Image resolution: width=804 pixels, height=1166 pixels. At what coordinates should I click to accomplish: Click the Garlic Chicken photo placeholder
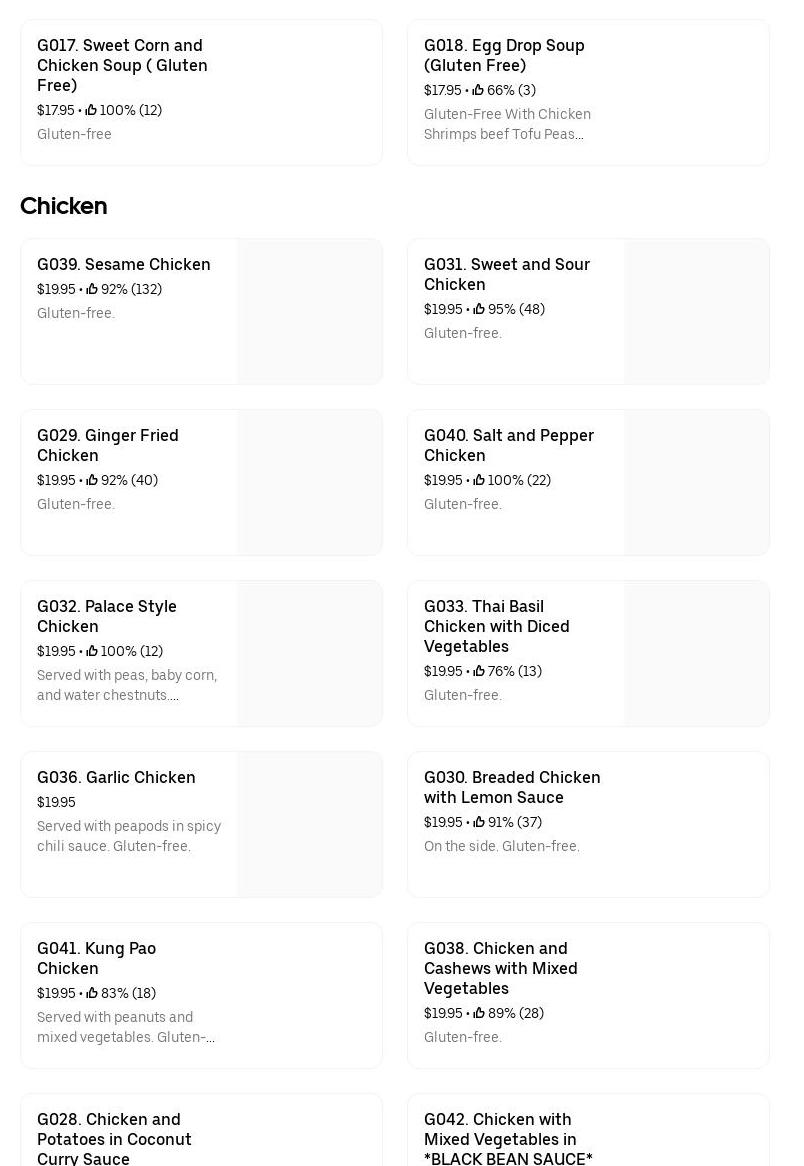pyautogui.click(x=310, y=824)
